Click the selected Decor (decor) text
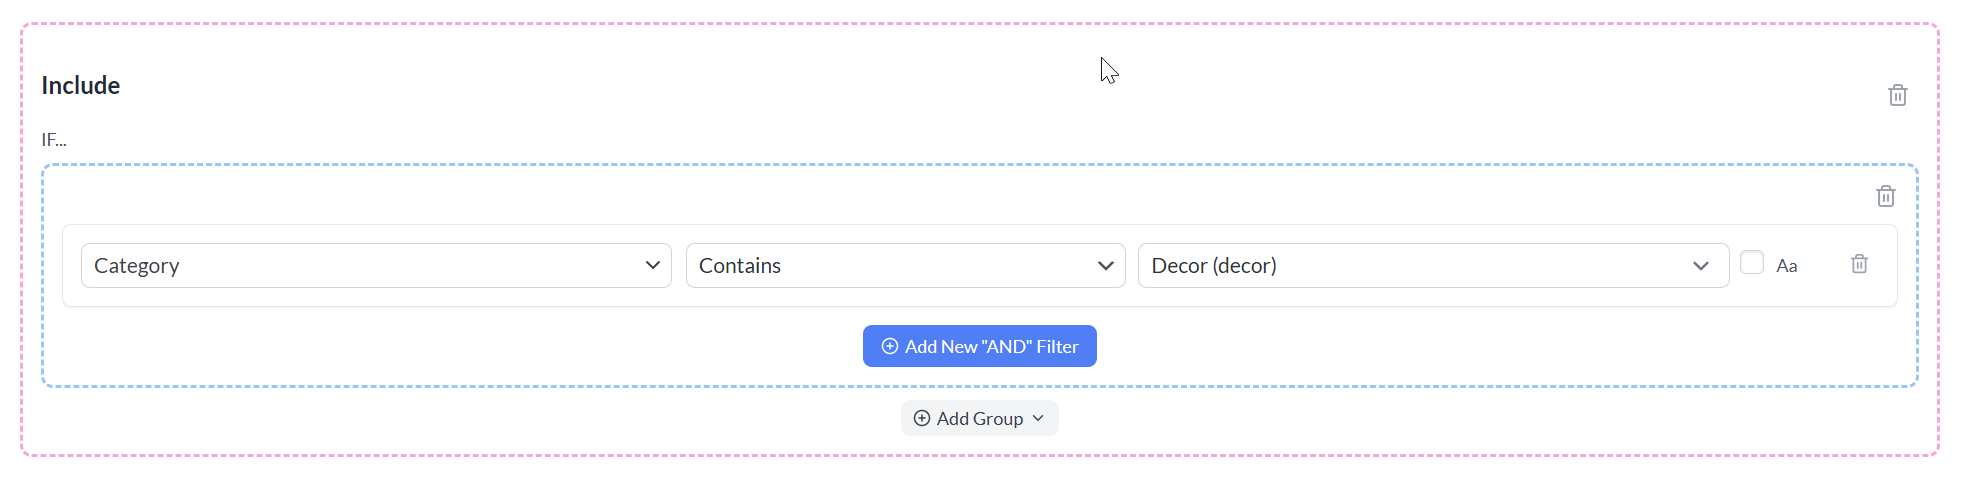 point(1214,265)
